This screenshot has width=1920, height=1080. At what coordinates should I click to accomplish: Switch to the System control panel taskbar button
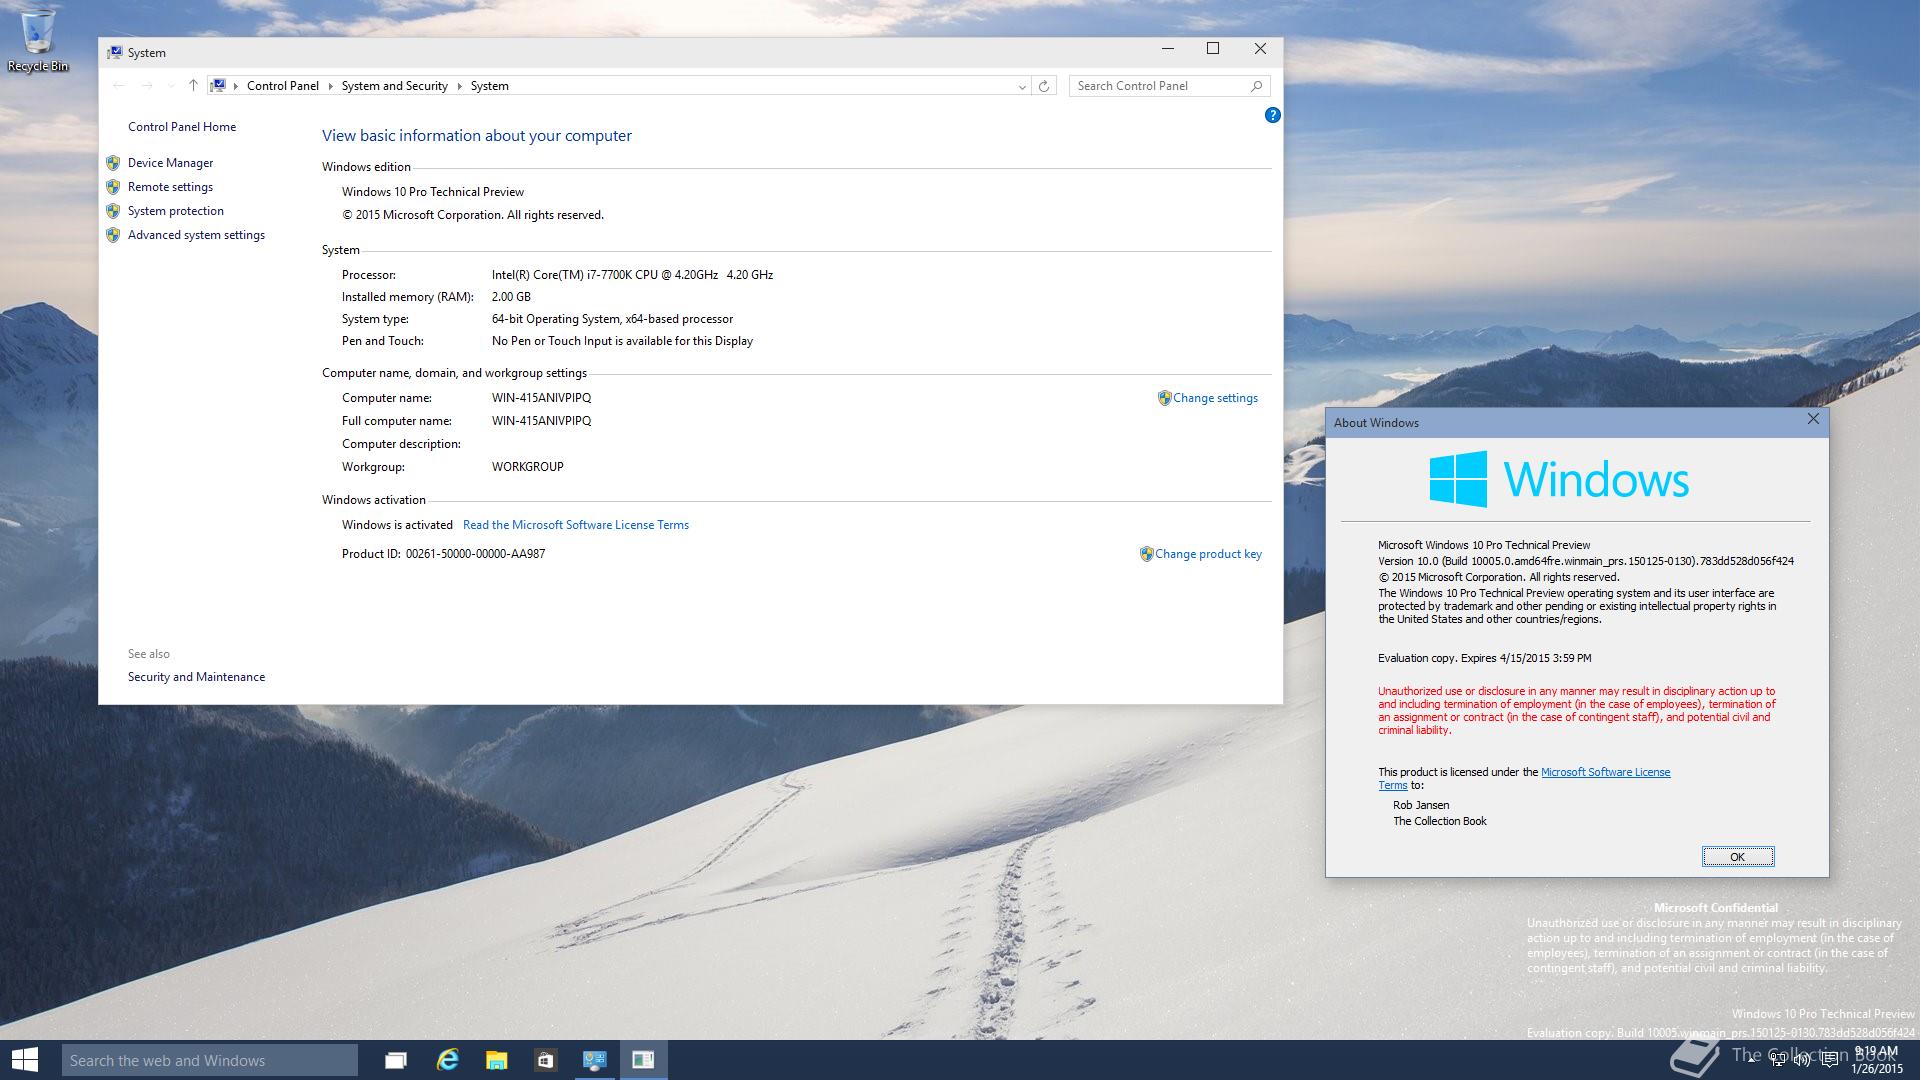coord(594,1060)
